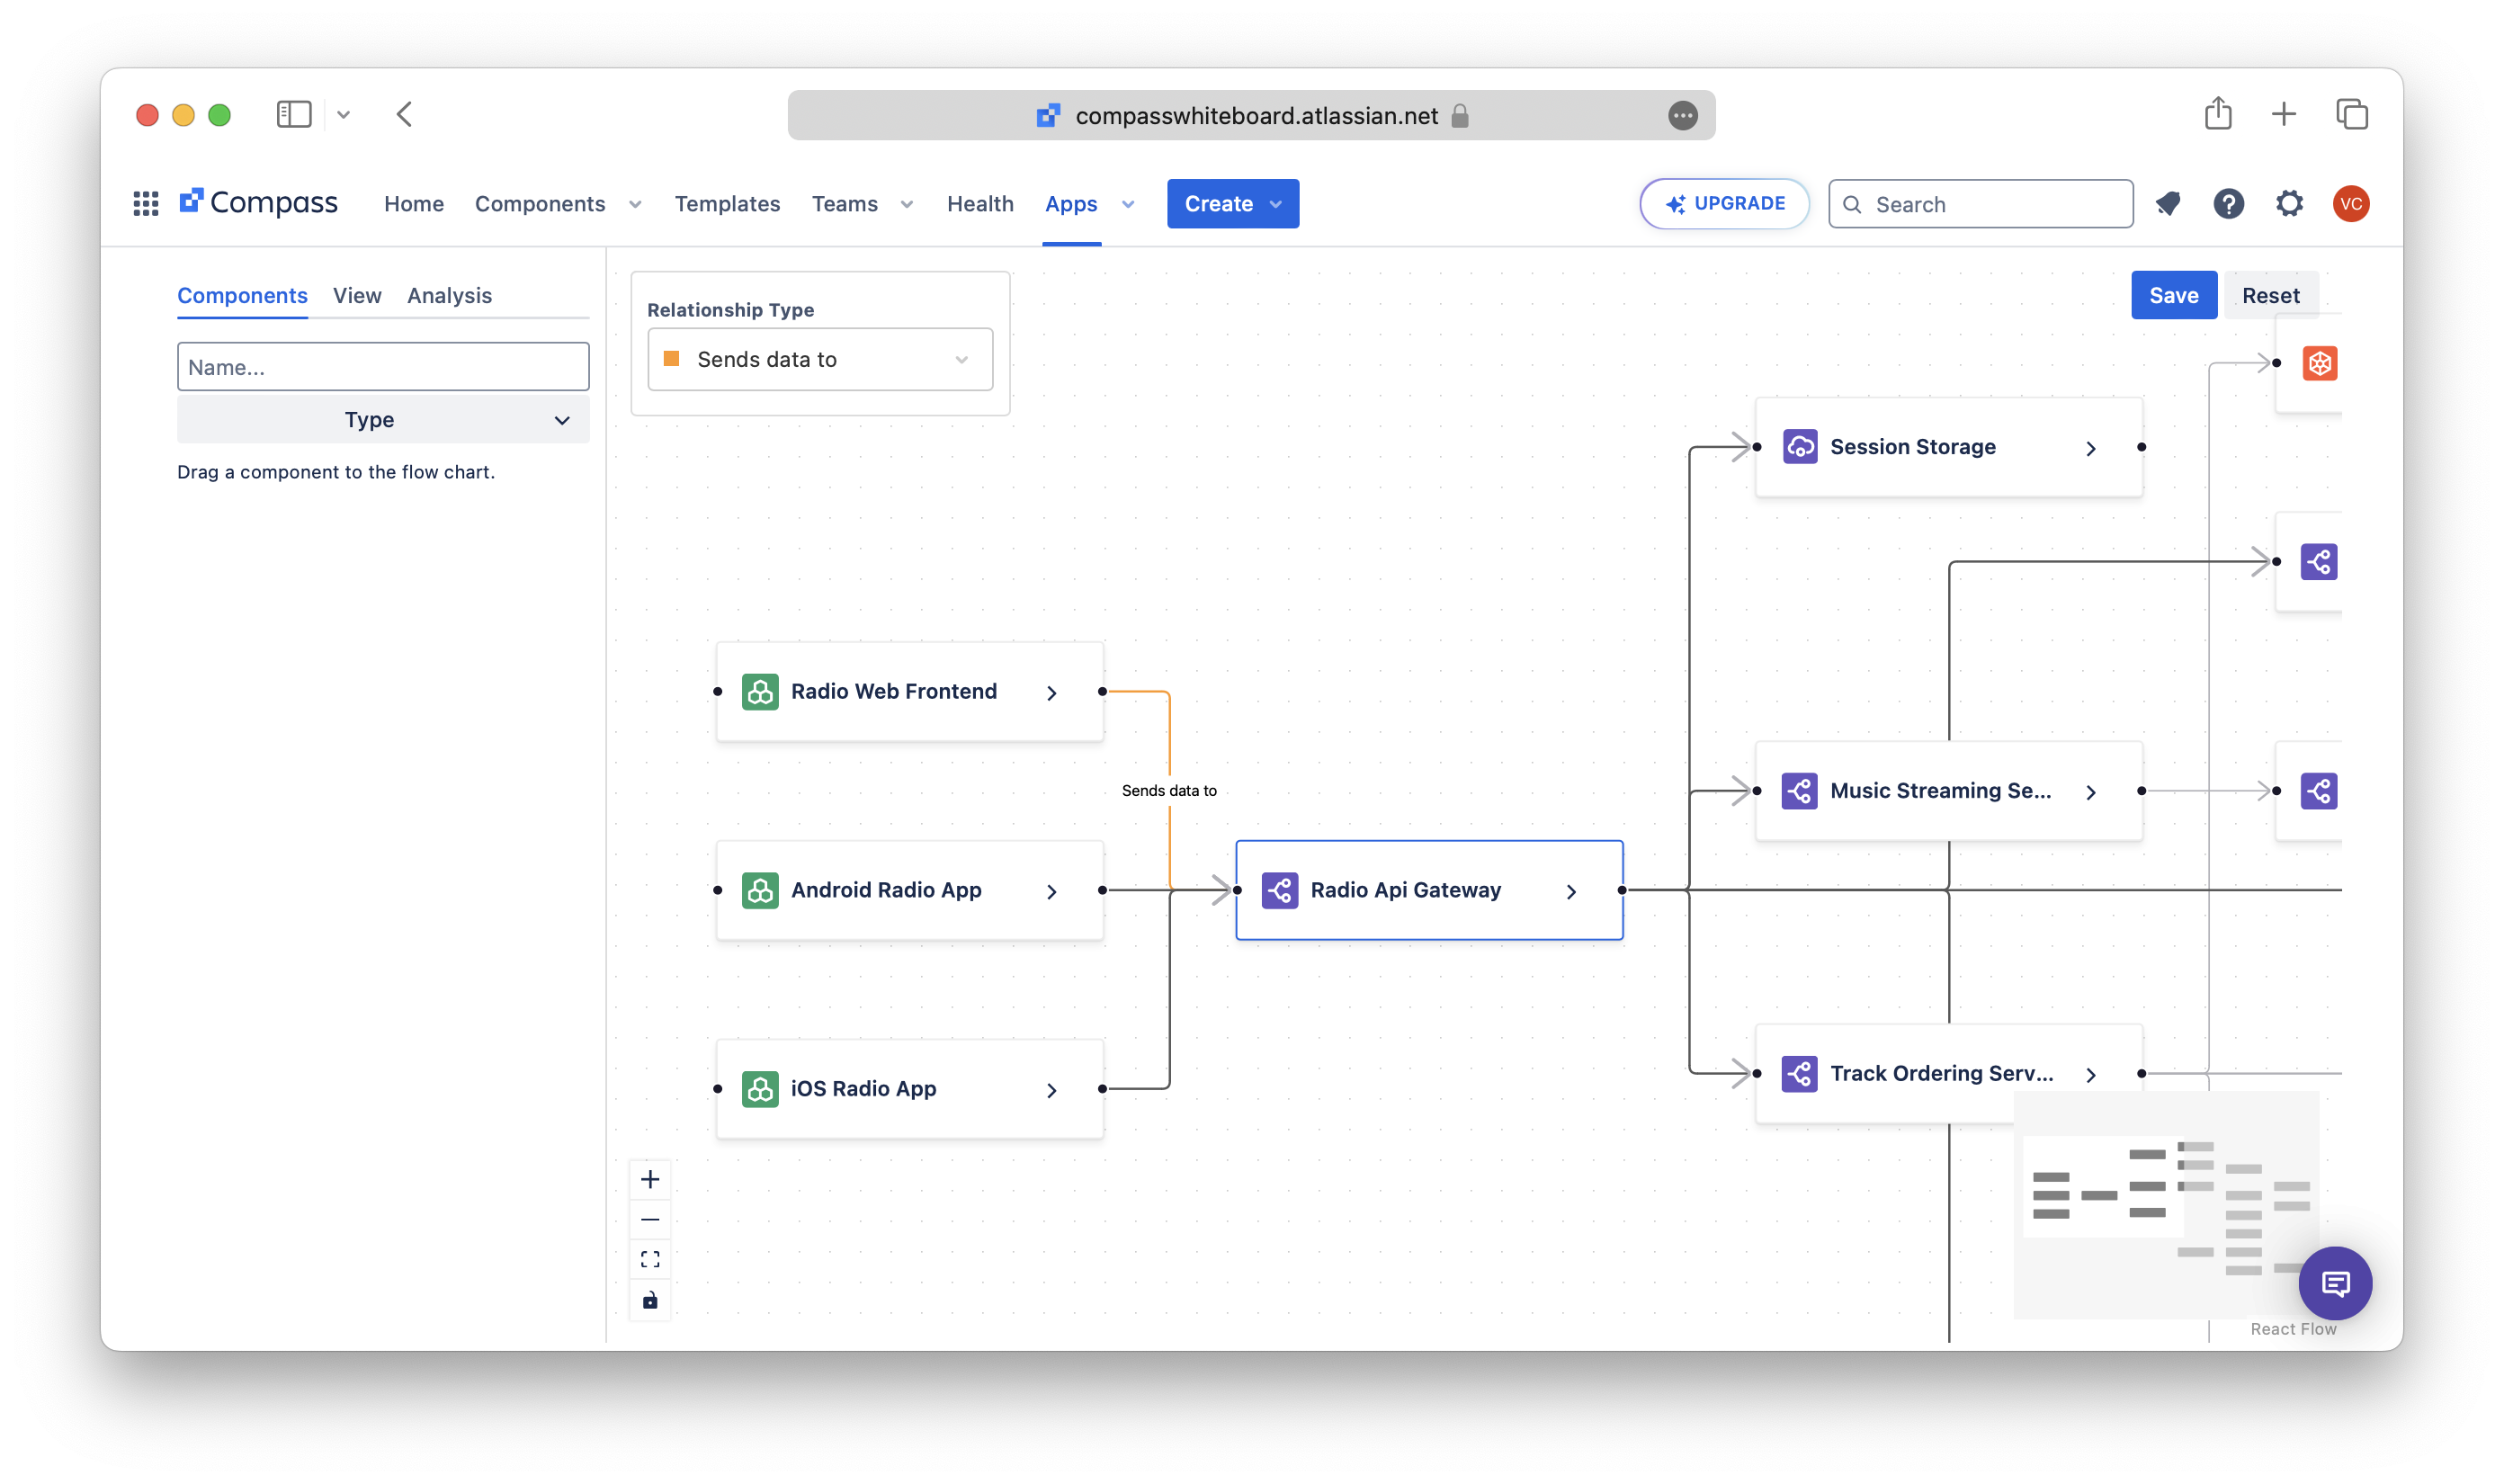Click the orange Sends data to swatch
This screenshot has height=1484, width=2504.
pos(672,359)
